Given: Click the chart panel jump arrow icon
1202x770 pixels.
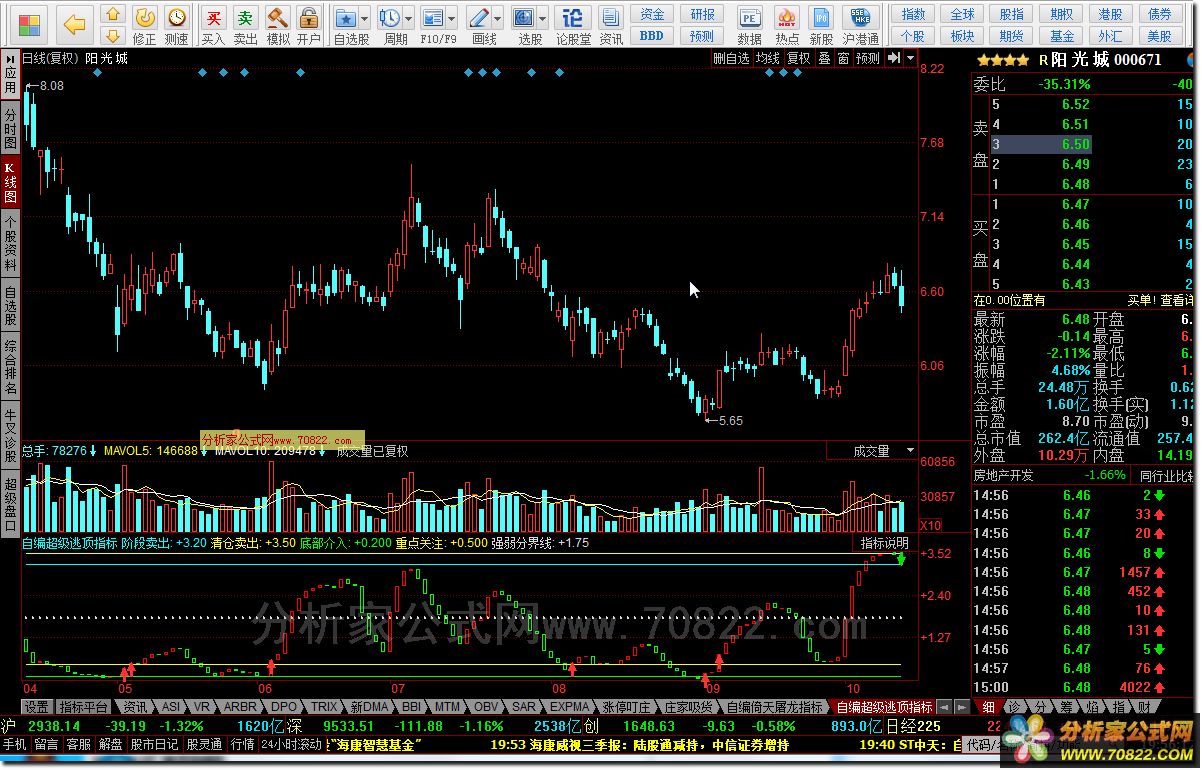Looking at the screenshot, I should pos(893,58).
